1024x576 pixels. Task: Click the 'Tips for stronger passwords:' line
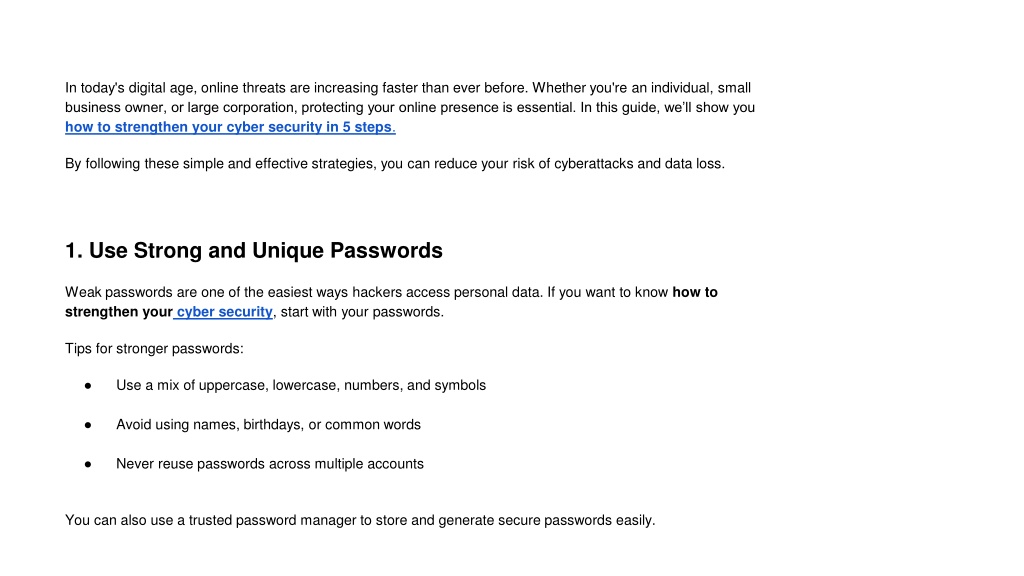154,349
